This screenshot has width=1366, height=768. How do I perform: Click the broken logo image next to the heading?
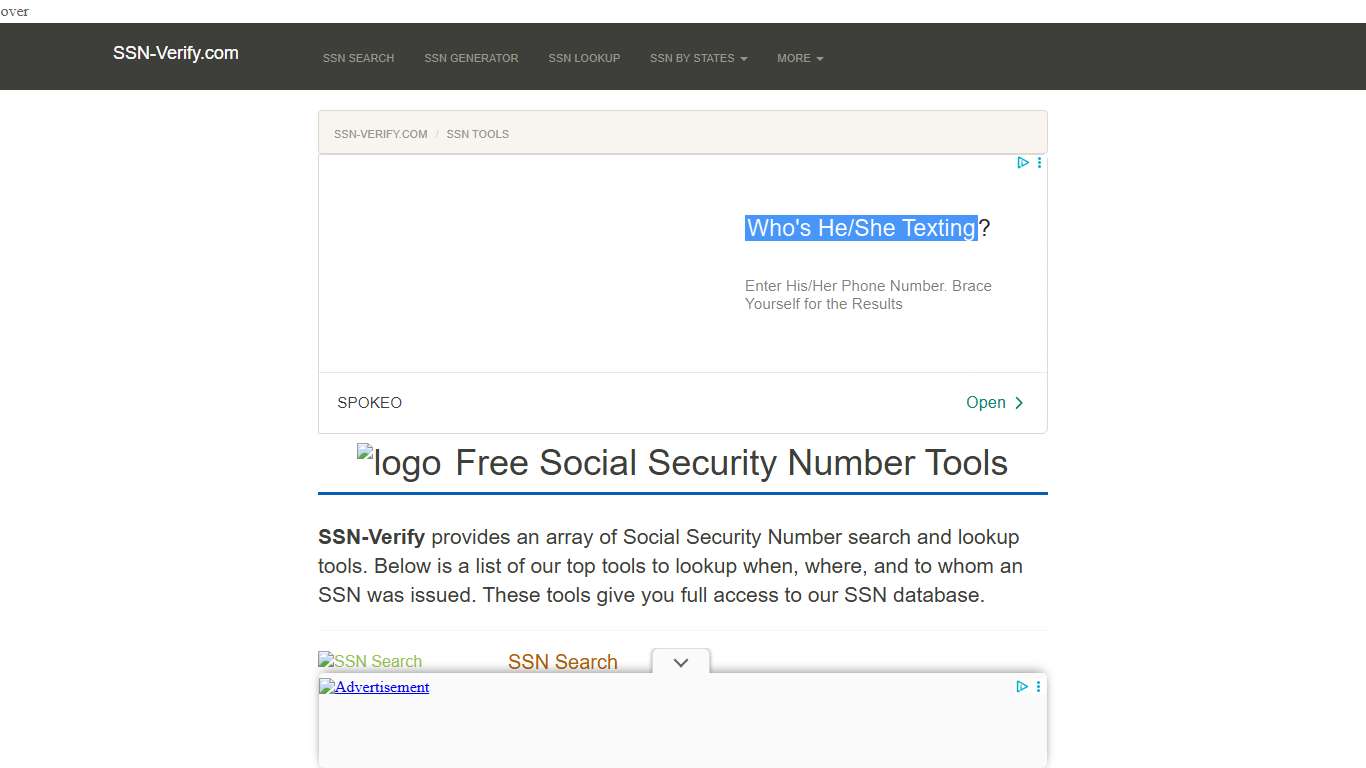tap(398, 462)
